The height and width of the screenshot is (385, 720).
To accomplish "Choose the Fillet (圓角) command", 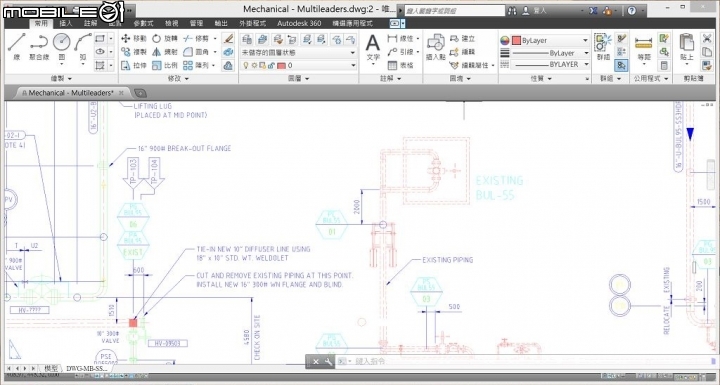I will coord(196,52).
